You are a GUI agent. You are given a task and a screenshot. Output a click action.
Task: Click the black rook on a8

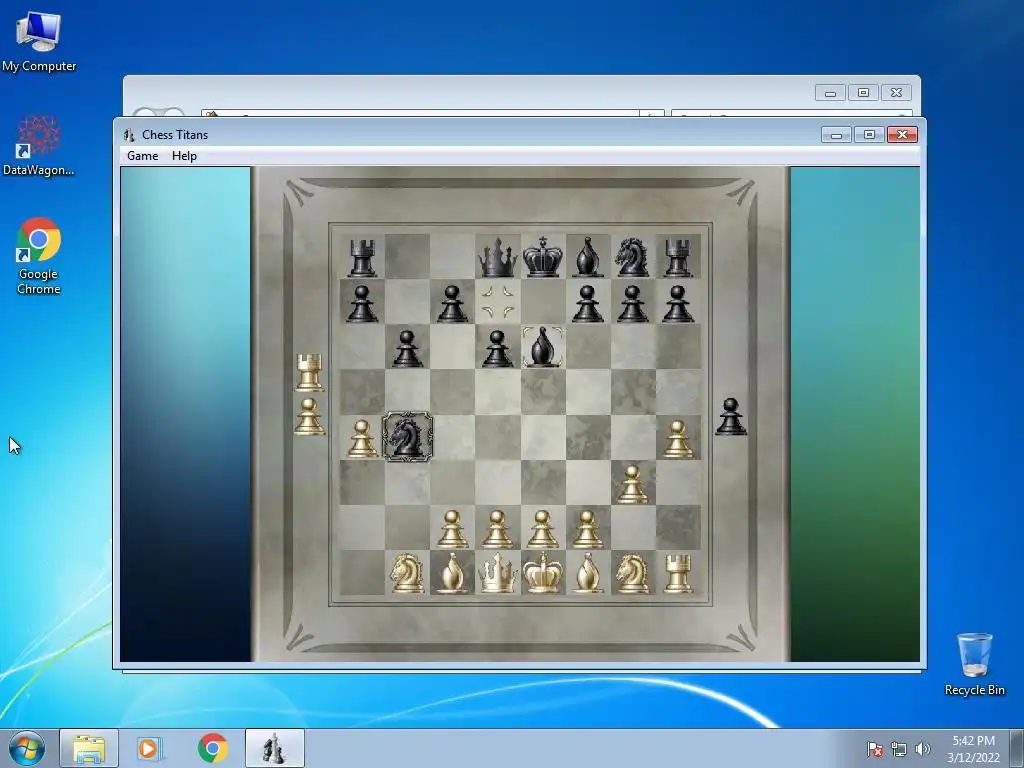click(x=362, y=258)
